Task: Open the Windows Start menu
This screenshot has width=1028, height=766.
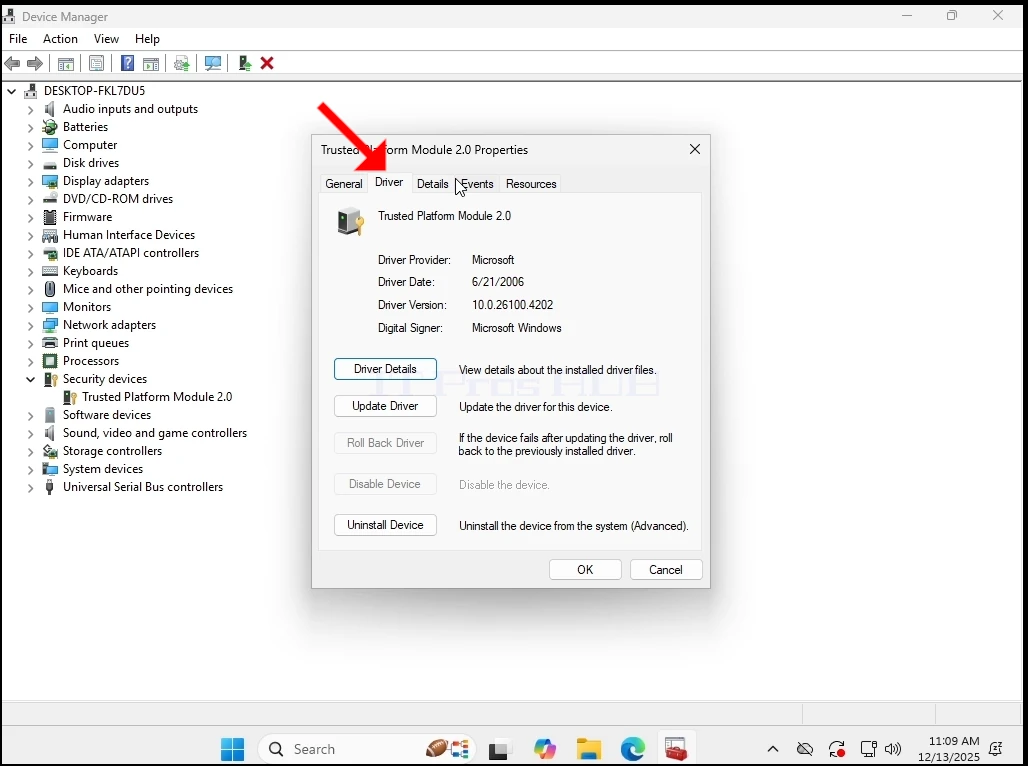Action: tap(233, 749)
